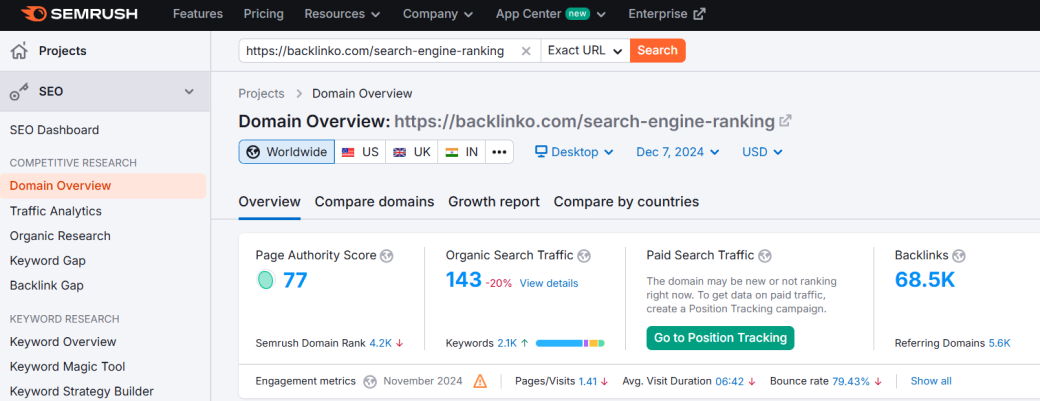Click Referring Domains 5.6K value
The height and width of the screenshot is (401, 1040).
tap(1000, 343)
